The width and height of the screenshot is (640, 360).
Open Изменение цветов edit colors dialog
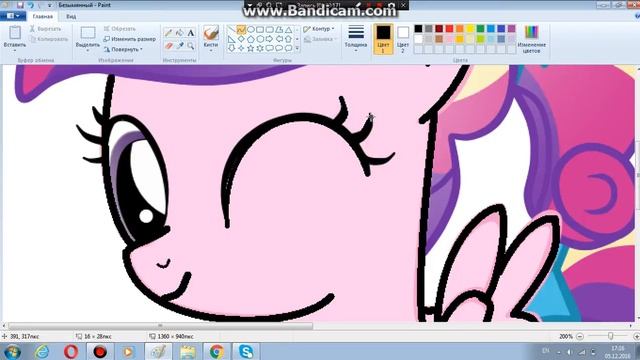point(531,39)
